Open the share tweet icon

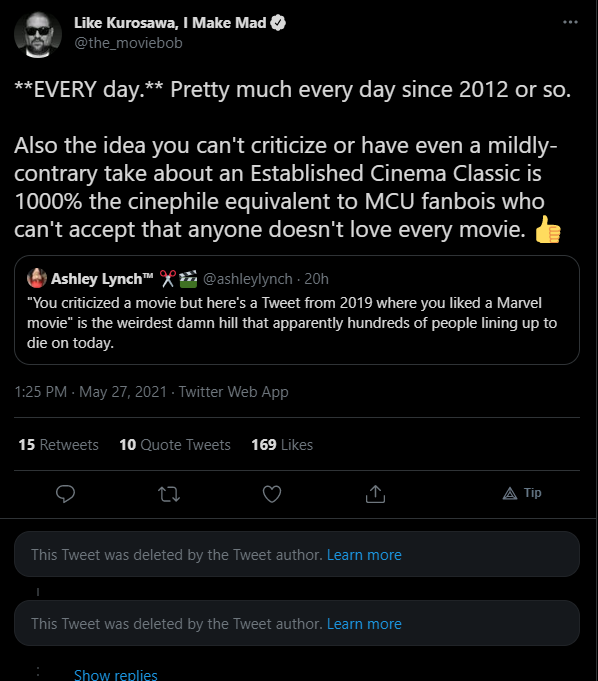click(375, 494)
